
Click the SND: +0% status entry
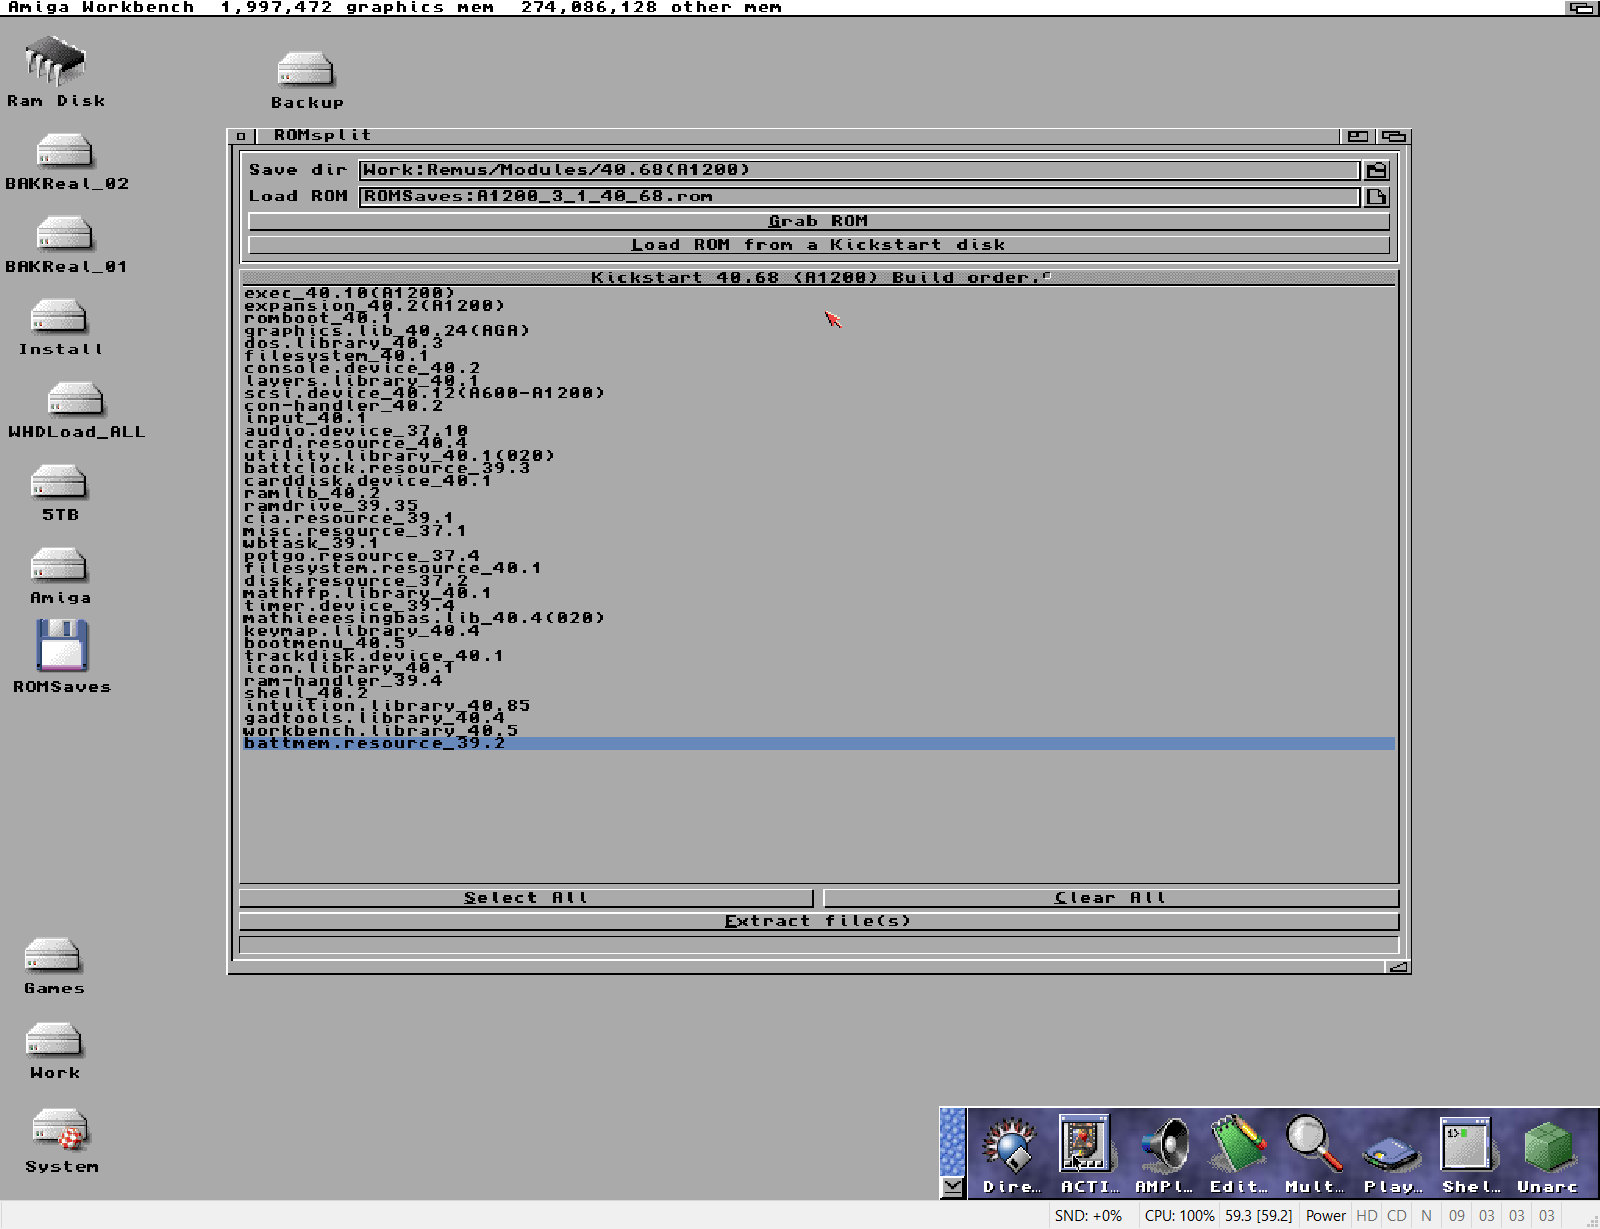pyautogui.click(x=1088, y=1216)
